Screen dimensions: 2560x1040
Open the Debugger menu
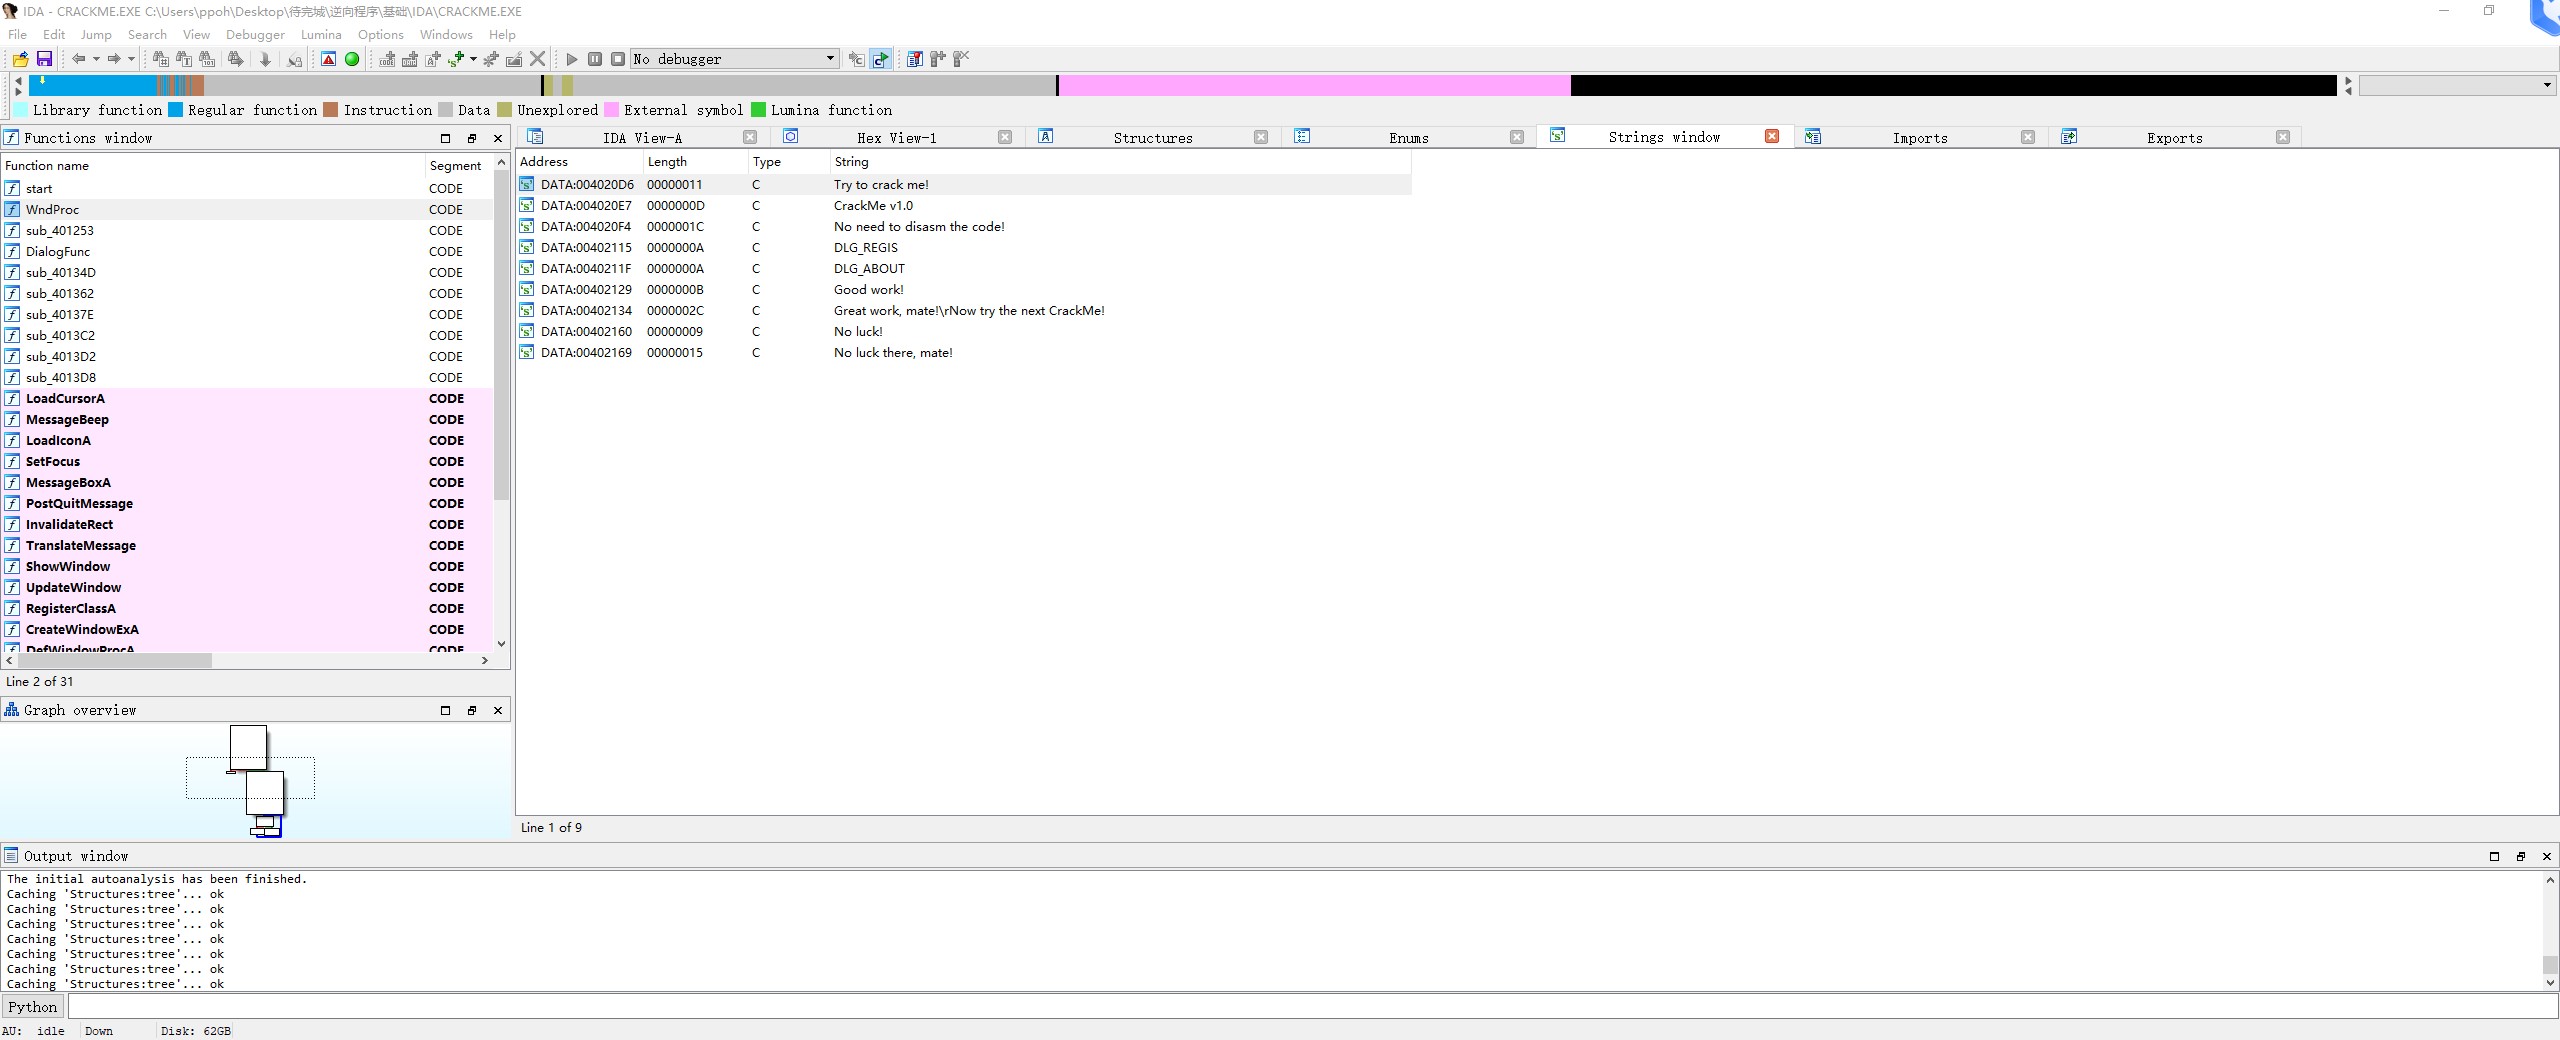point(255,34)
